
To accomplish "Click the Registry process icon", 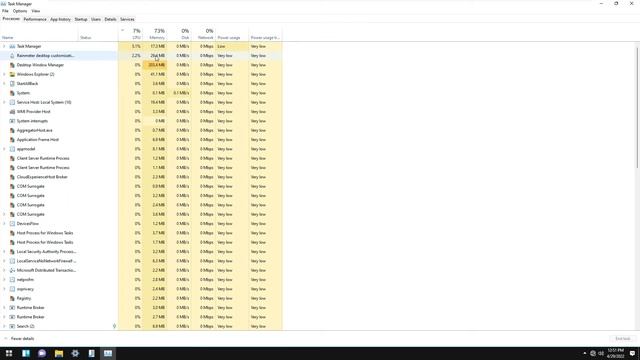I will (x=12, y=298).
